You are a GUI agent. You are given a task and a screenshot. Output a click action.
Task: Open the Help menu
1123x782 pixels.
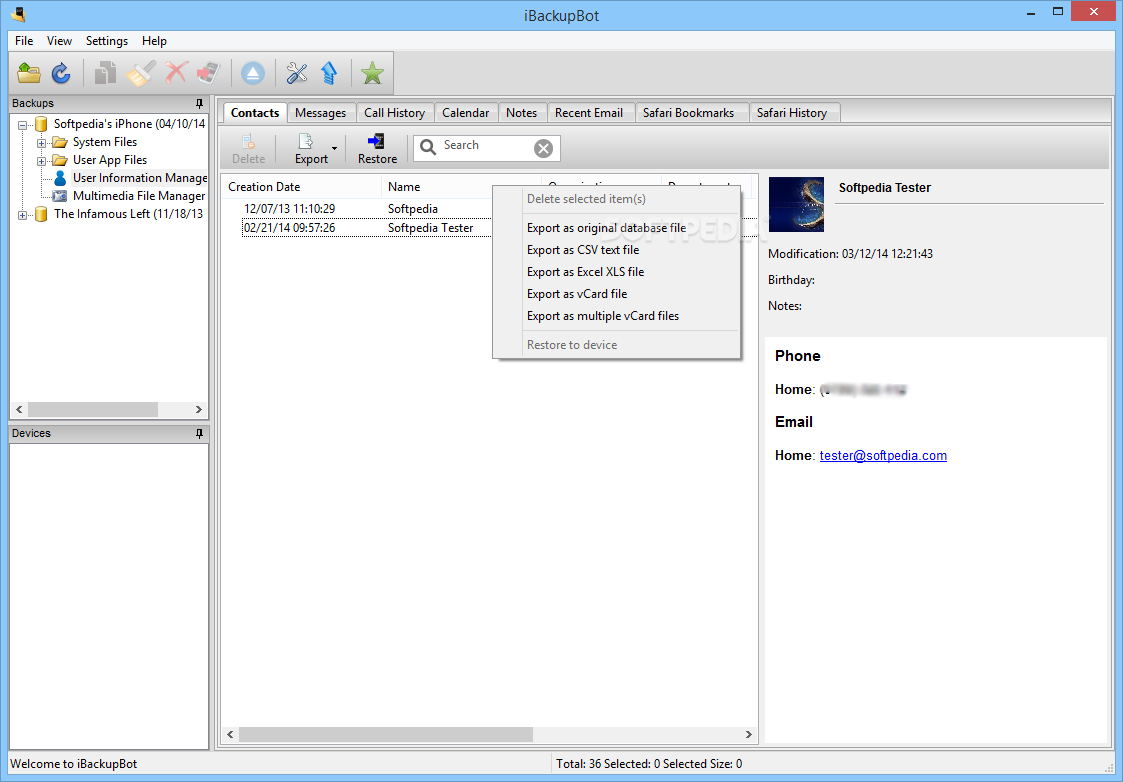coord(154,41)
